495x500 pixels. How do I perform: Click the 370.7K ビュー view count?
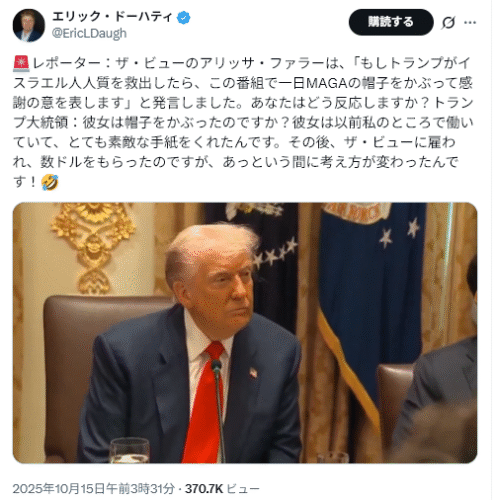click(222, 489)
